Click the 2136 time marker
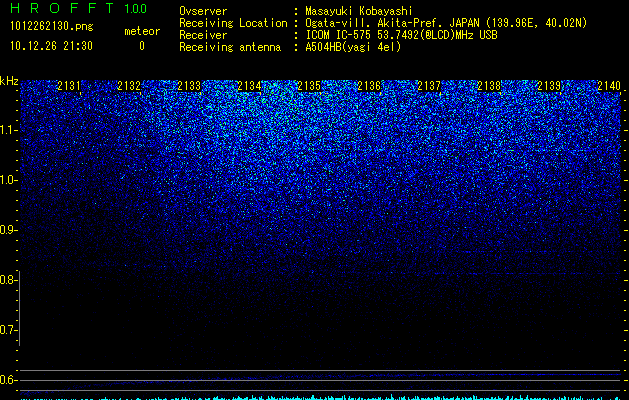Screen dimensions: 629x400 (x=369, y=85)
